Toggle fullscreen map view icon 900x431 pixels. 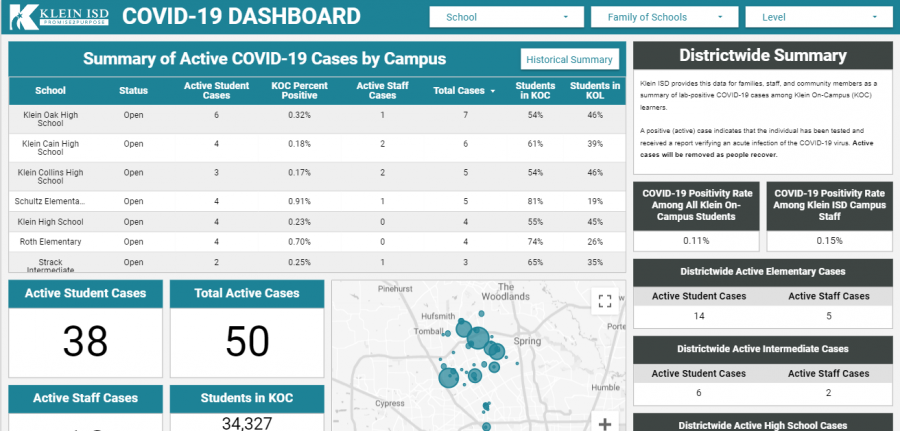(604, 301)
